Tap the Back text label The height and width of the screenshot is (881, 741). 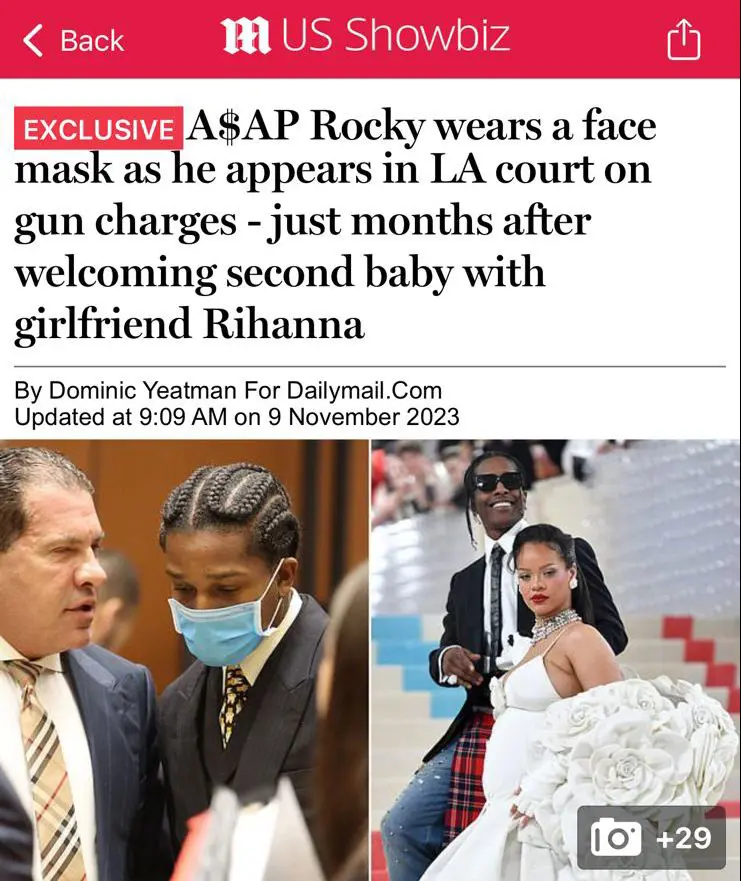click(x=92, y=41)
